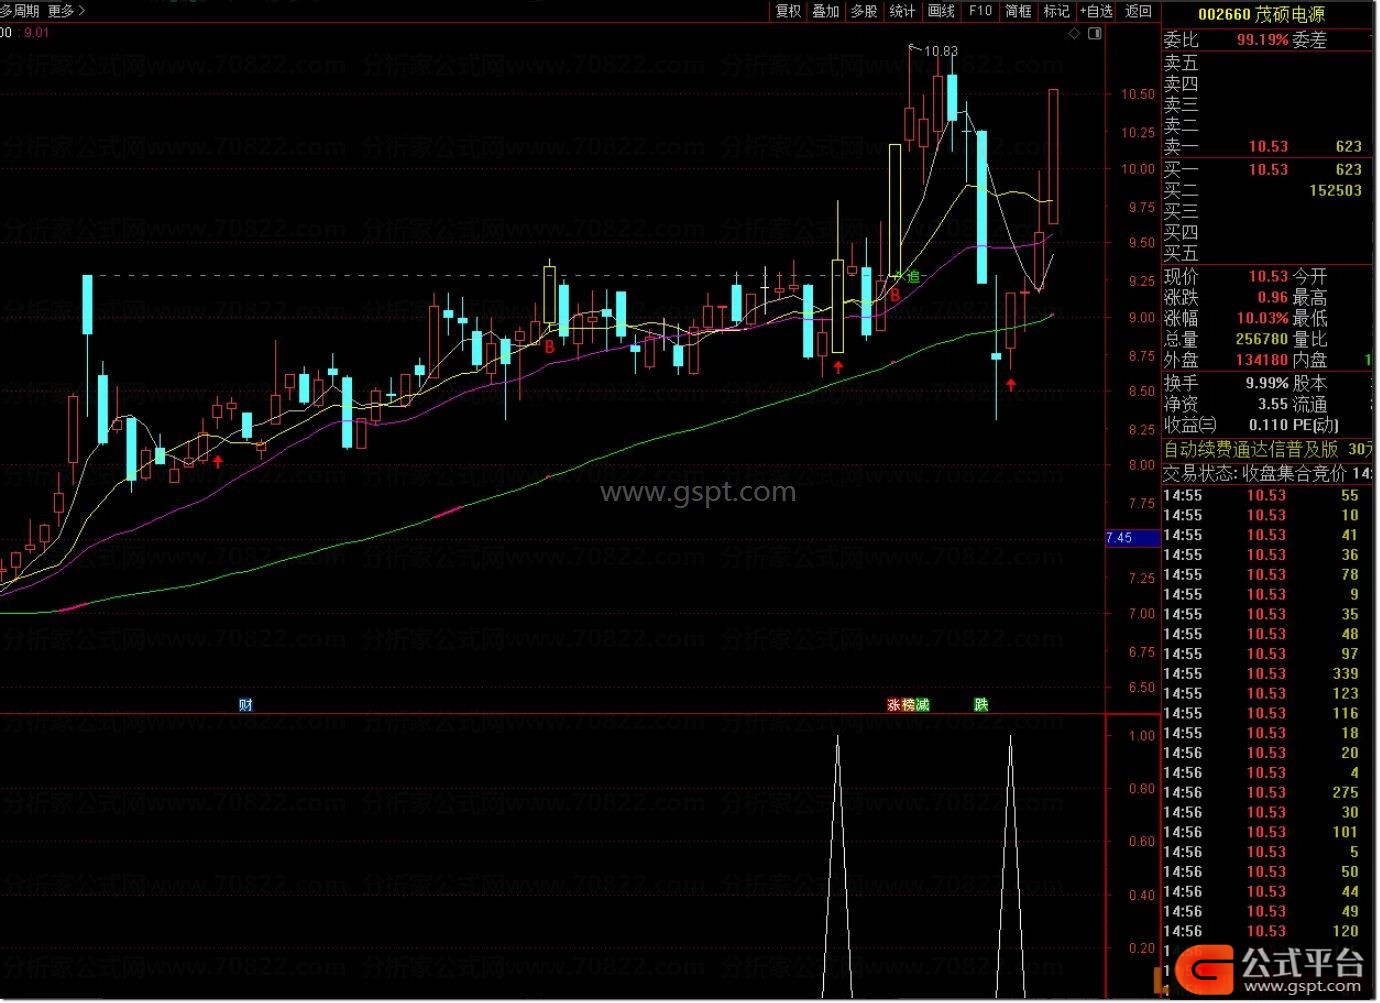Click the 追 signal label on chart
1380x1003 pixels.
(x=912, y=277)
